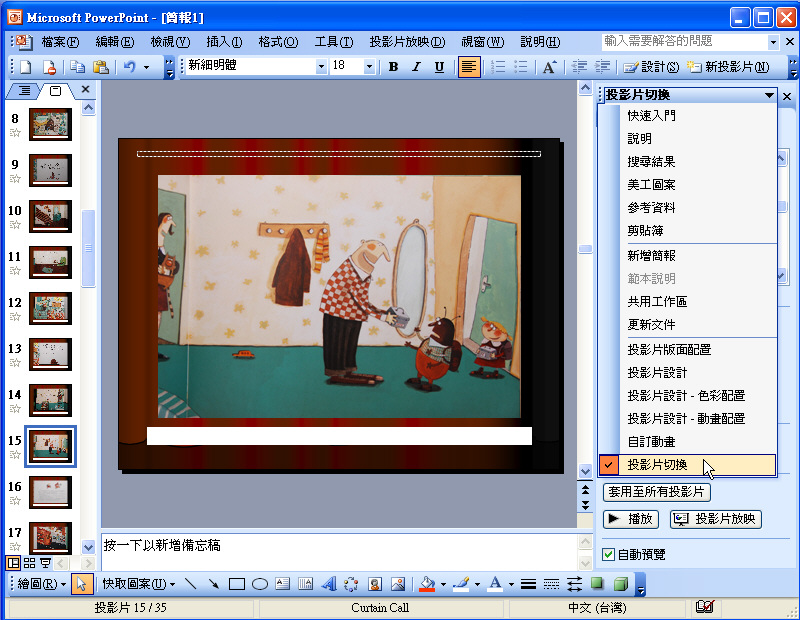The width and height of the screenshot is (800, 620).
Task: Start slide show from view icon
Action: pyautogui.click(x=45, y=563)
